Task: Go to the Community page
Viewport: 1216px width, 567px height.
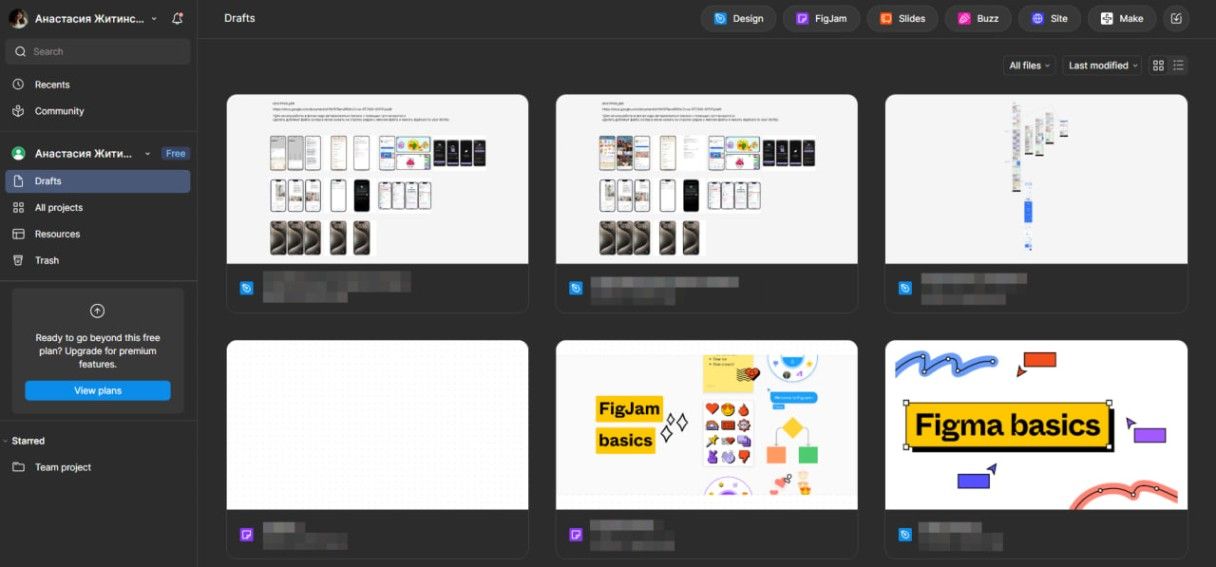Action: [59, 111]
